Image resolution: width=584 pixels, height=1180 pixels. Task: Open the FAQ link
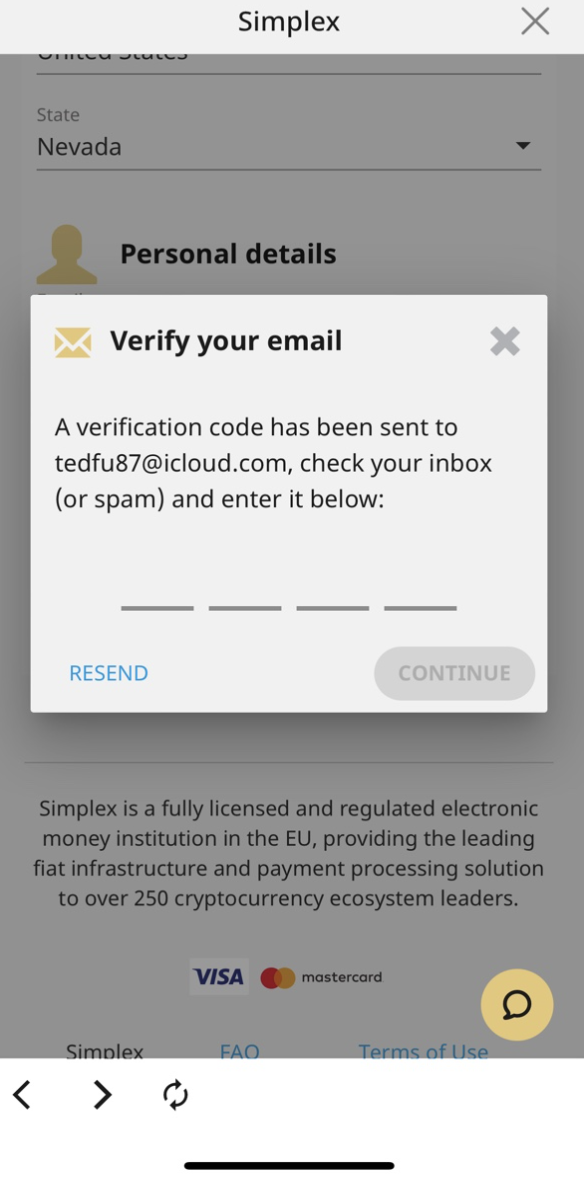point(239,1050)
